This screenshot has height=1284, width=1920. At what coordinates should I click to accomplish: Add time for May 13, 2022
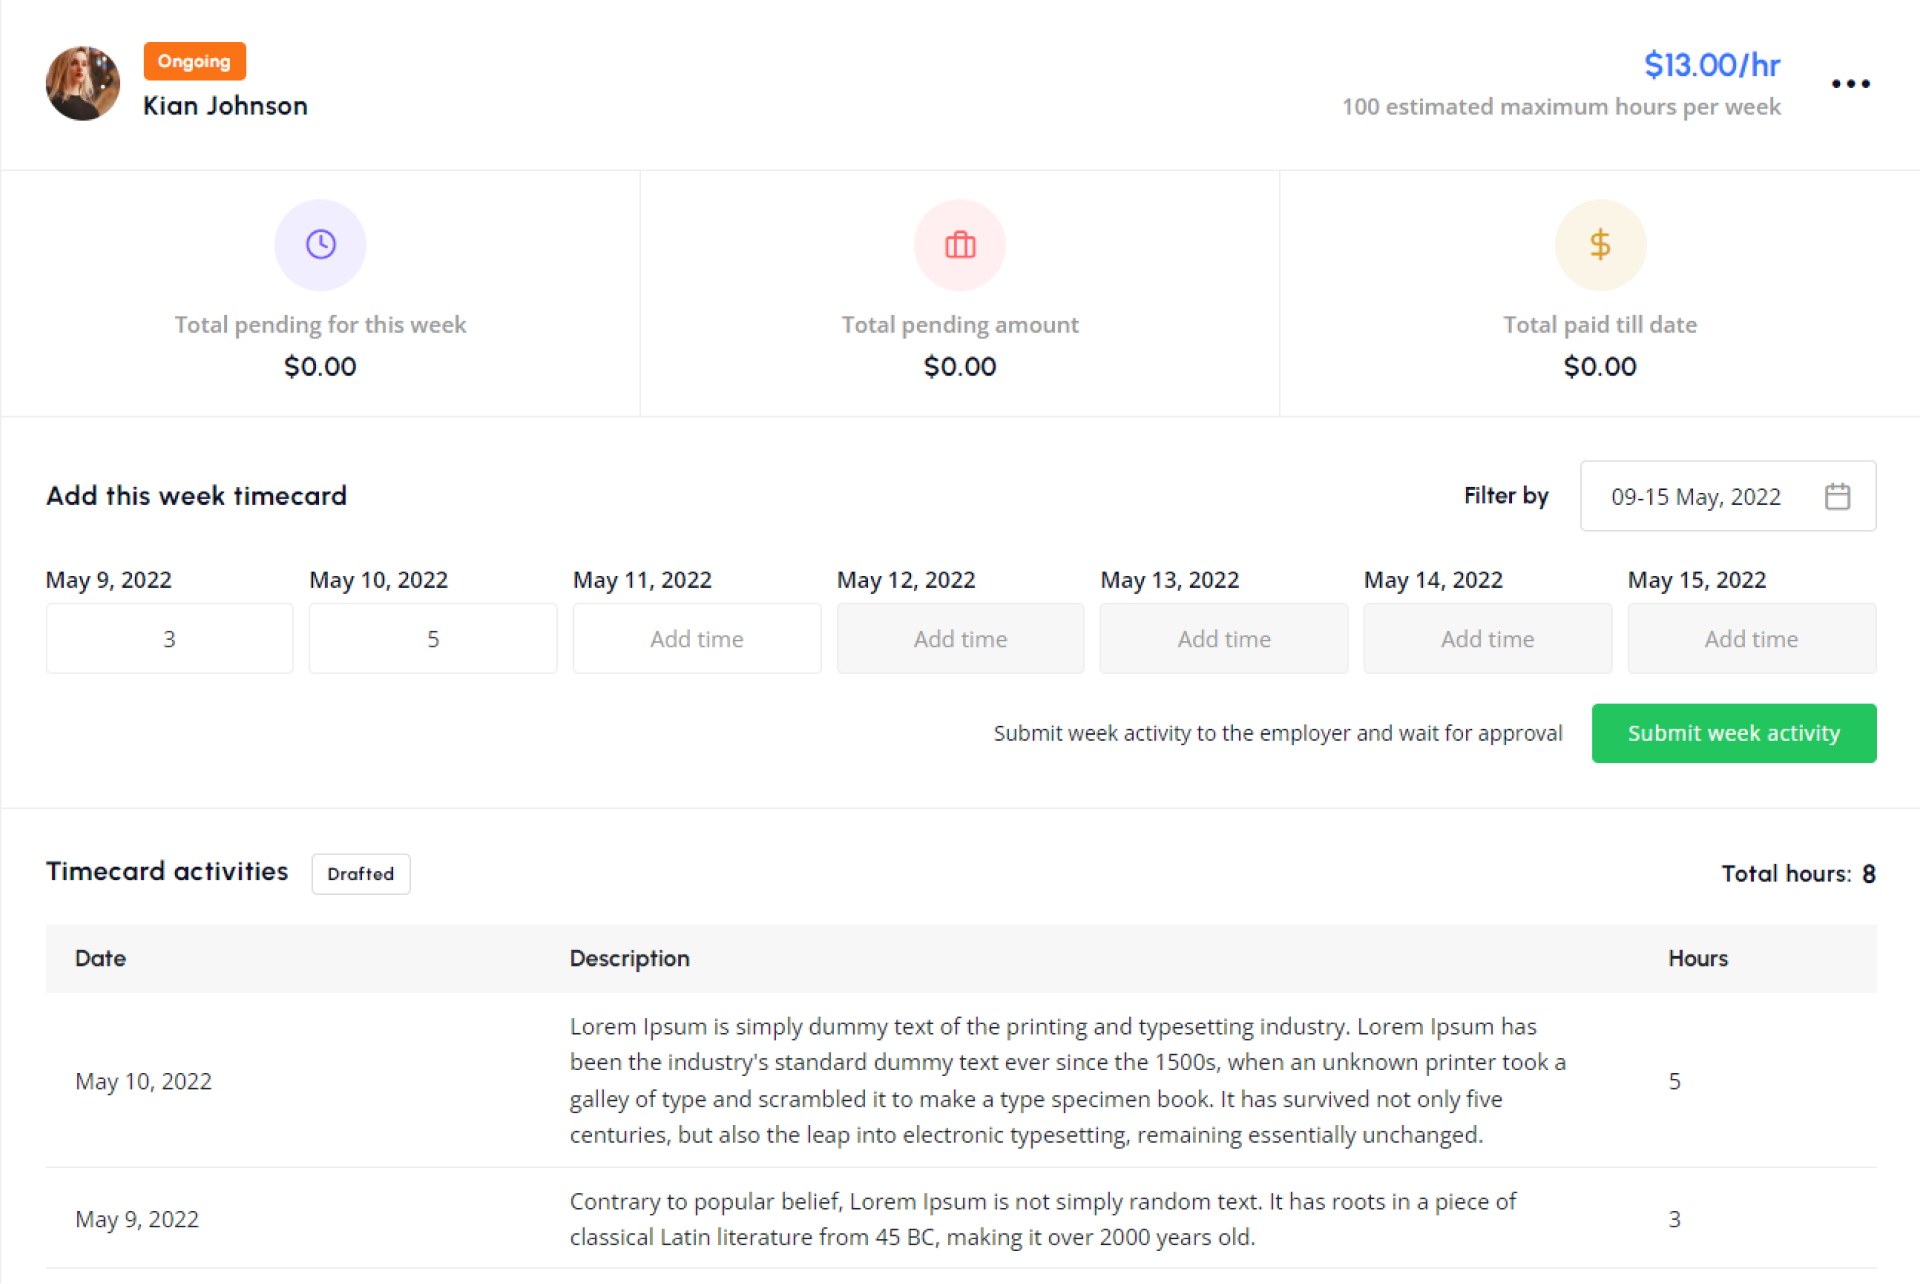click(1223, 638)
